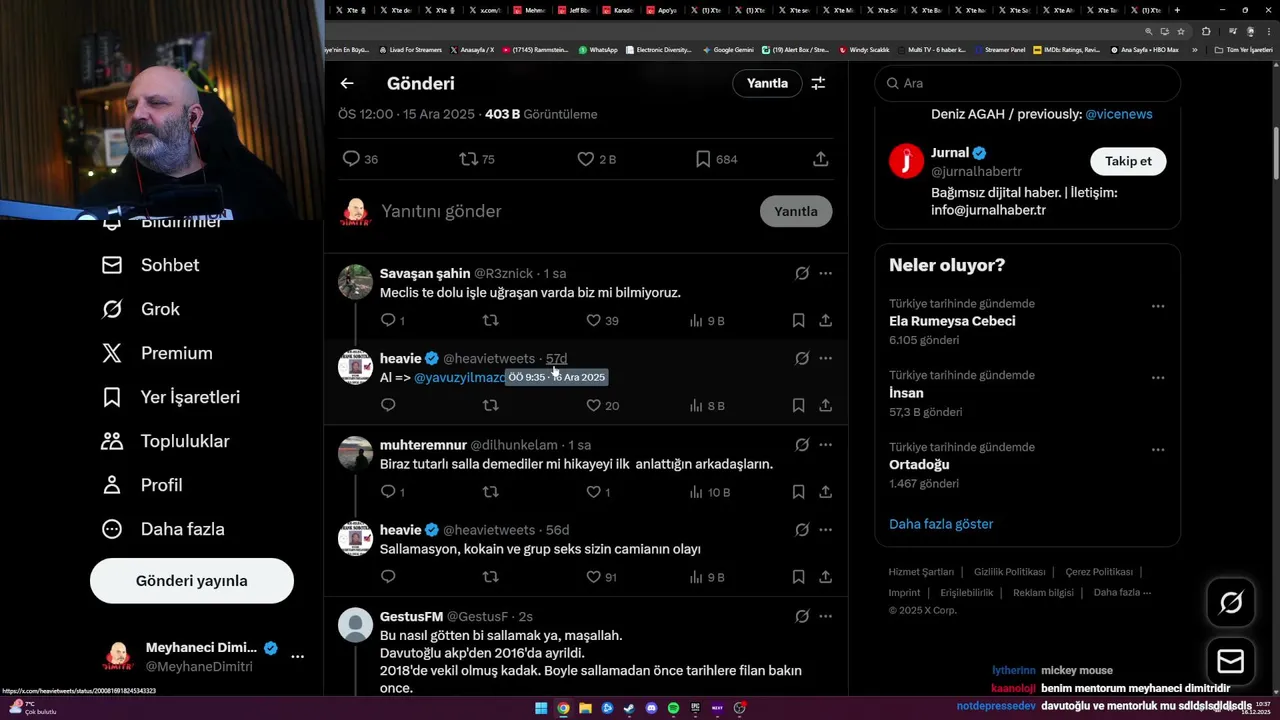Open Google Gemini bookmark in bookmarks bar

[x=728, y=49]
